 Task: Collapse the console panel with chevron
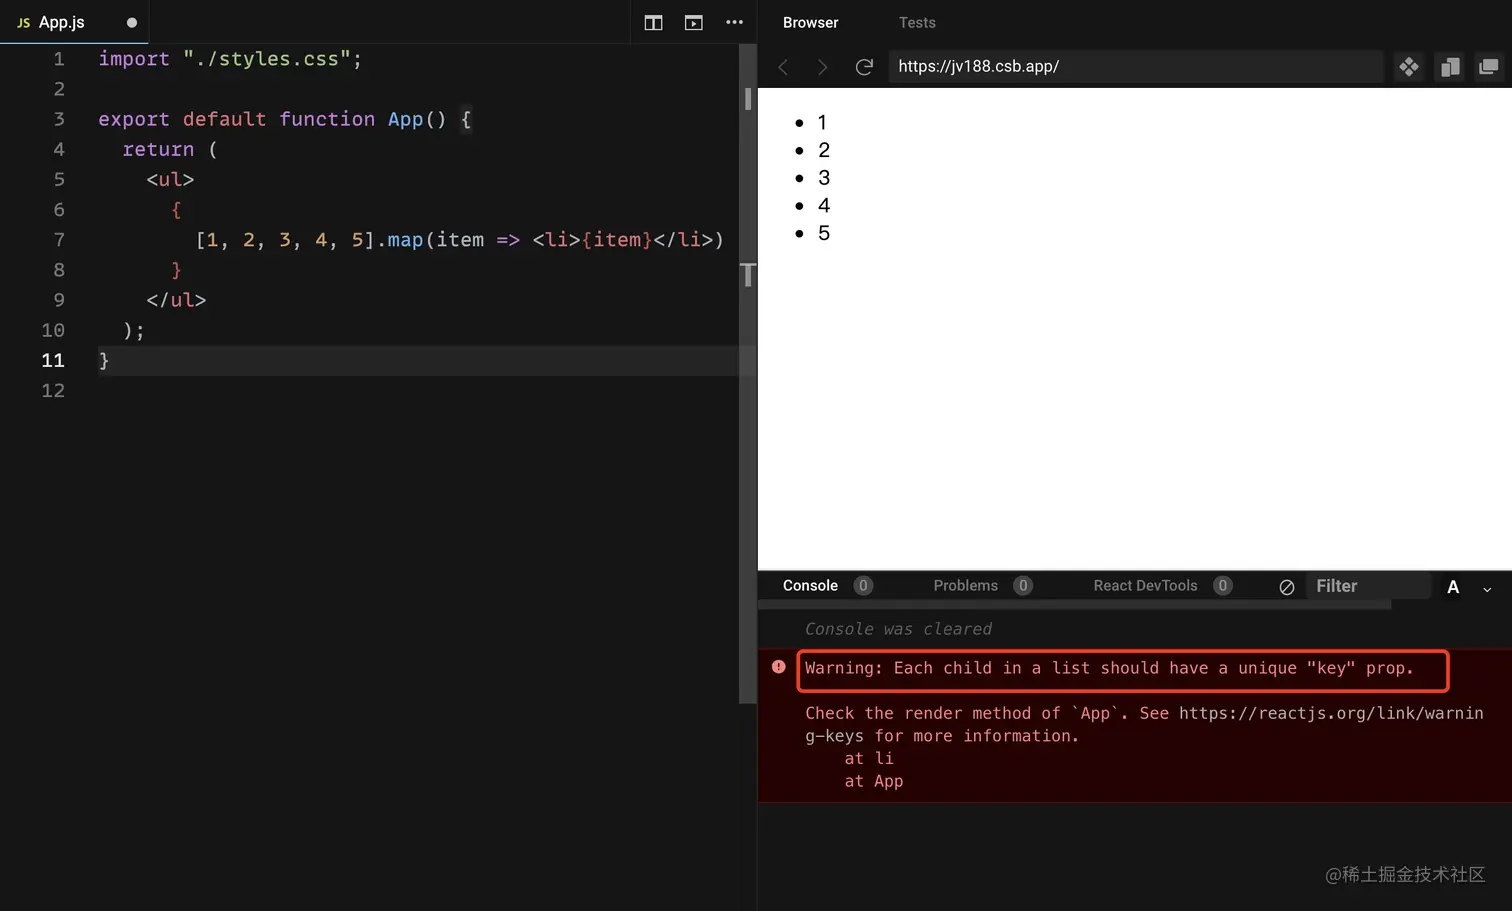click(x=1487, y=589)
